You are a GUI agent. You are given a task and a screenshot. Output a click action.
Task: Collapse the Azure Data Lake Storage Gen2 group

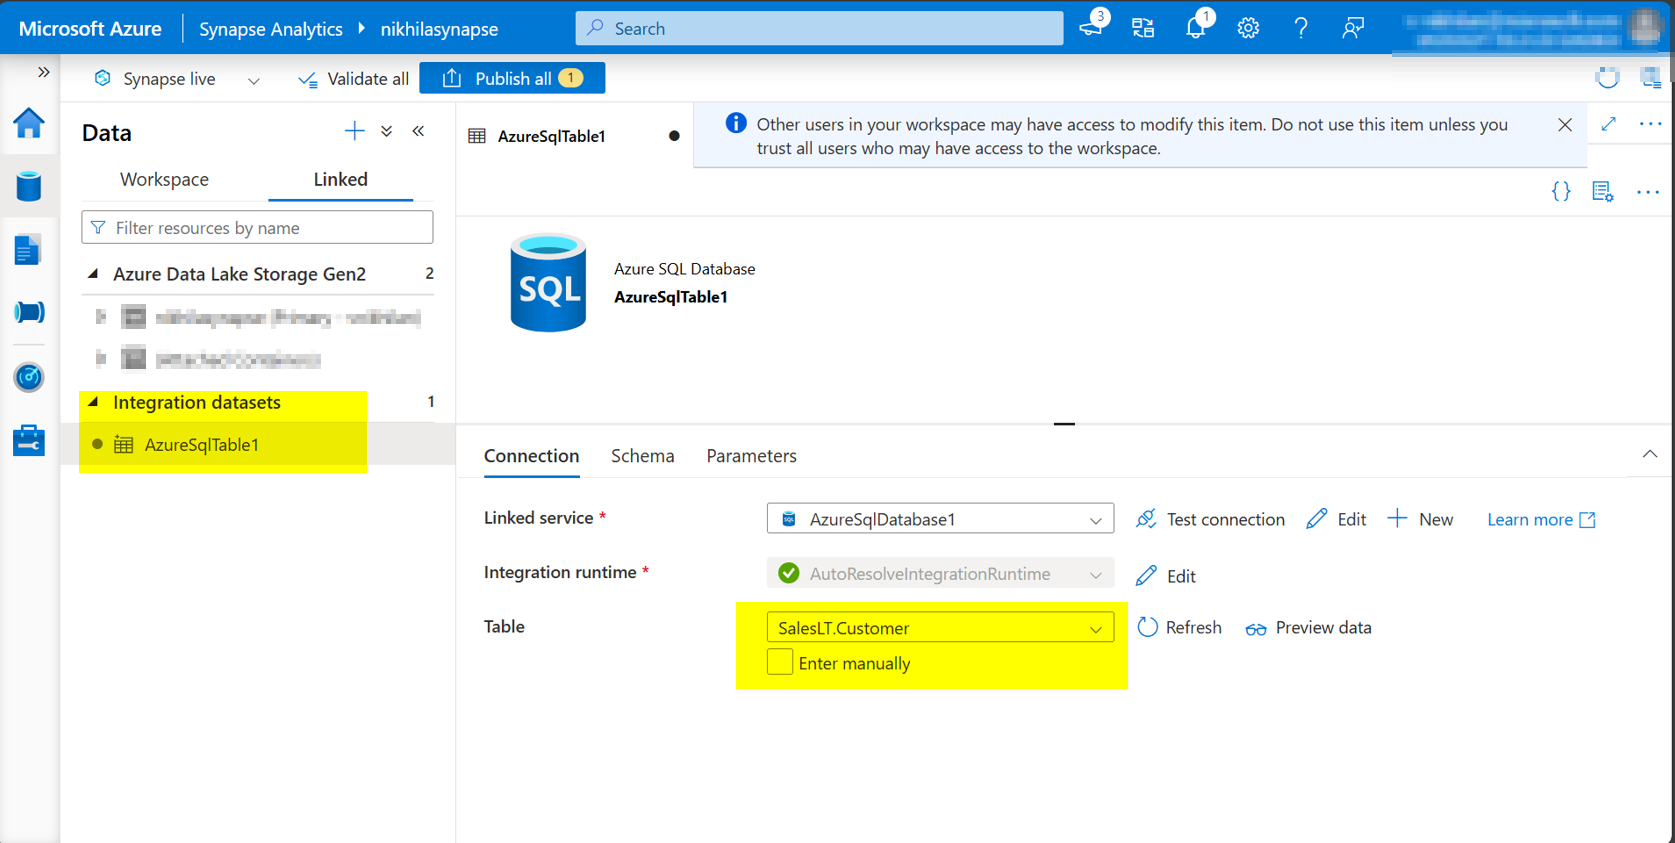click(93, 273)
